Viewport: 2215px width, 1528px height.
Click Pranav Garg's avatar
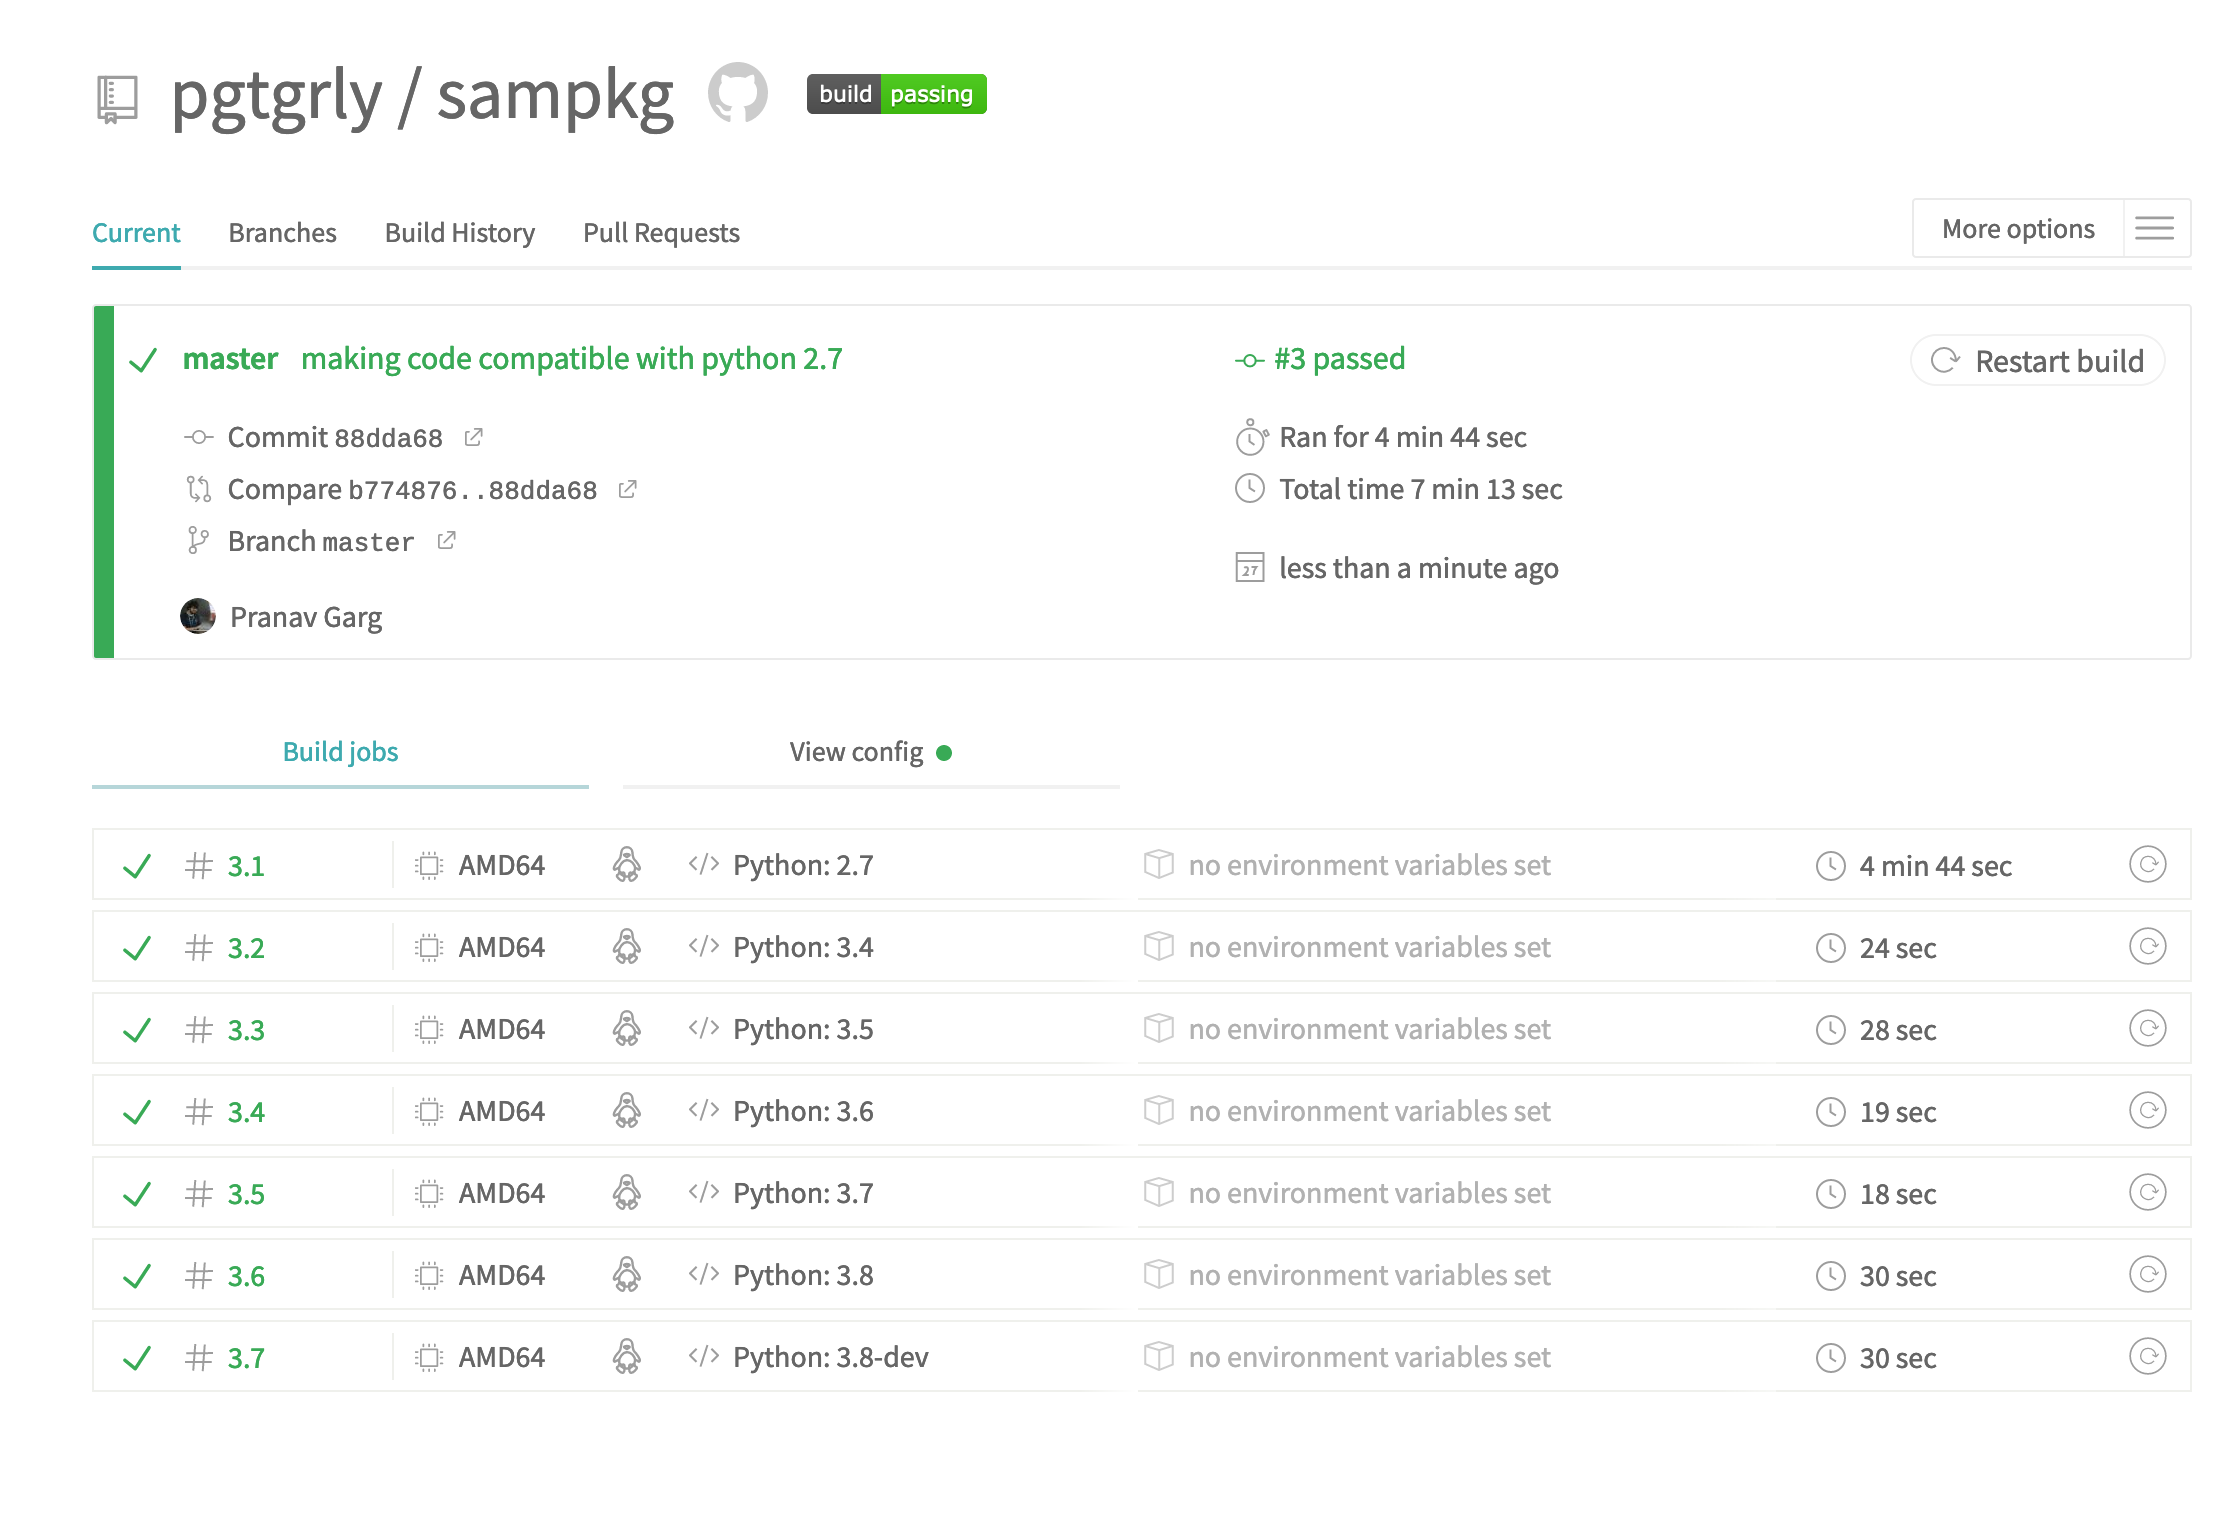click(x=198, y=617)
